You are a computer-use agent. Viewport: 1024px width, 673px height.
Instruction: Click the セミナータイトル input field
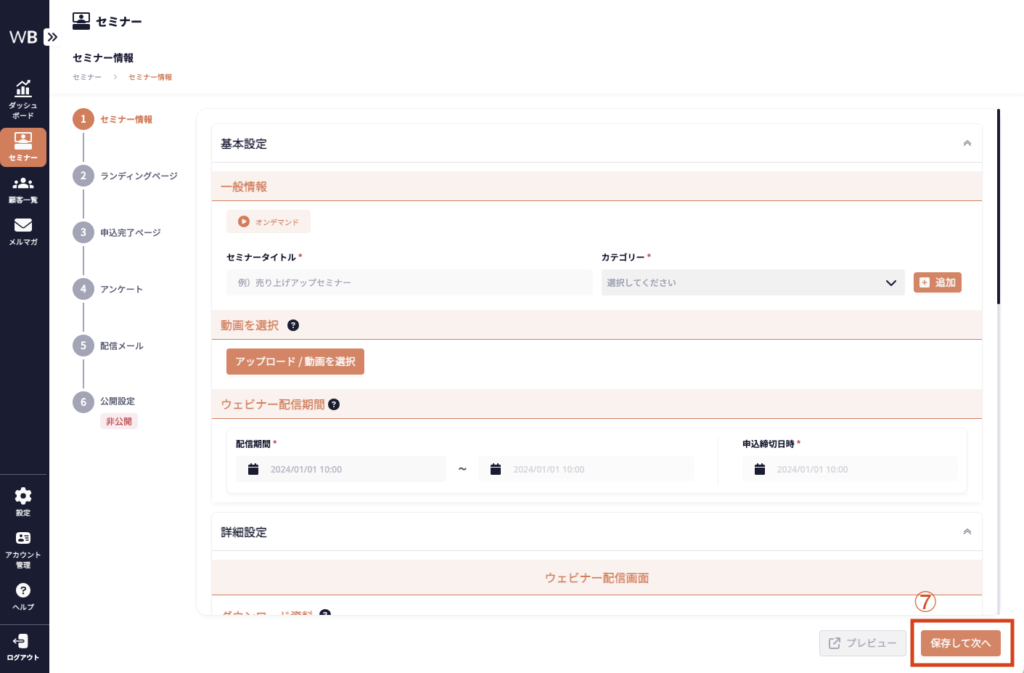407,283
